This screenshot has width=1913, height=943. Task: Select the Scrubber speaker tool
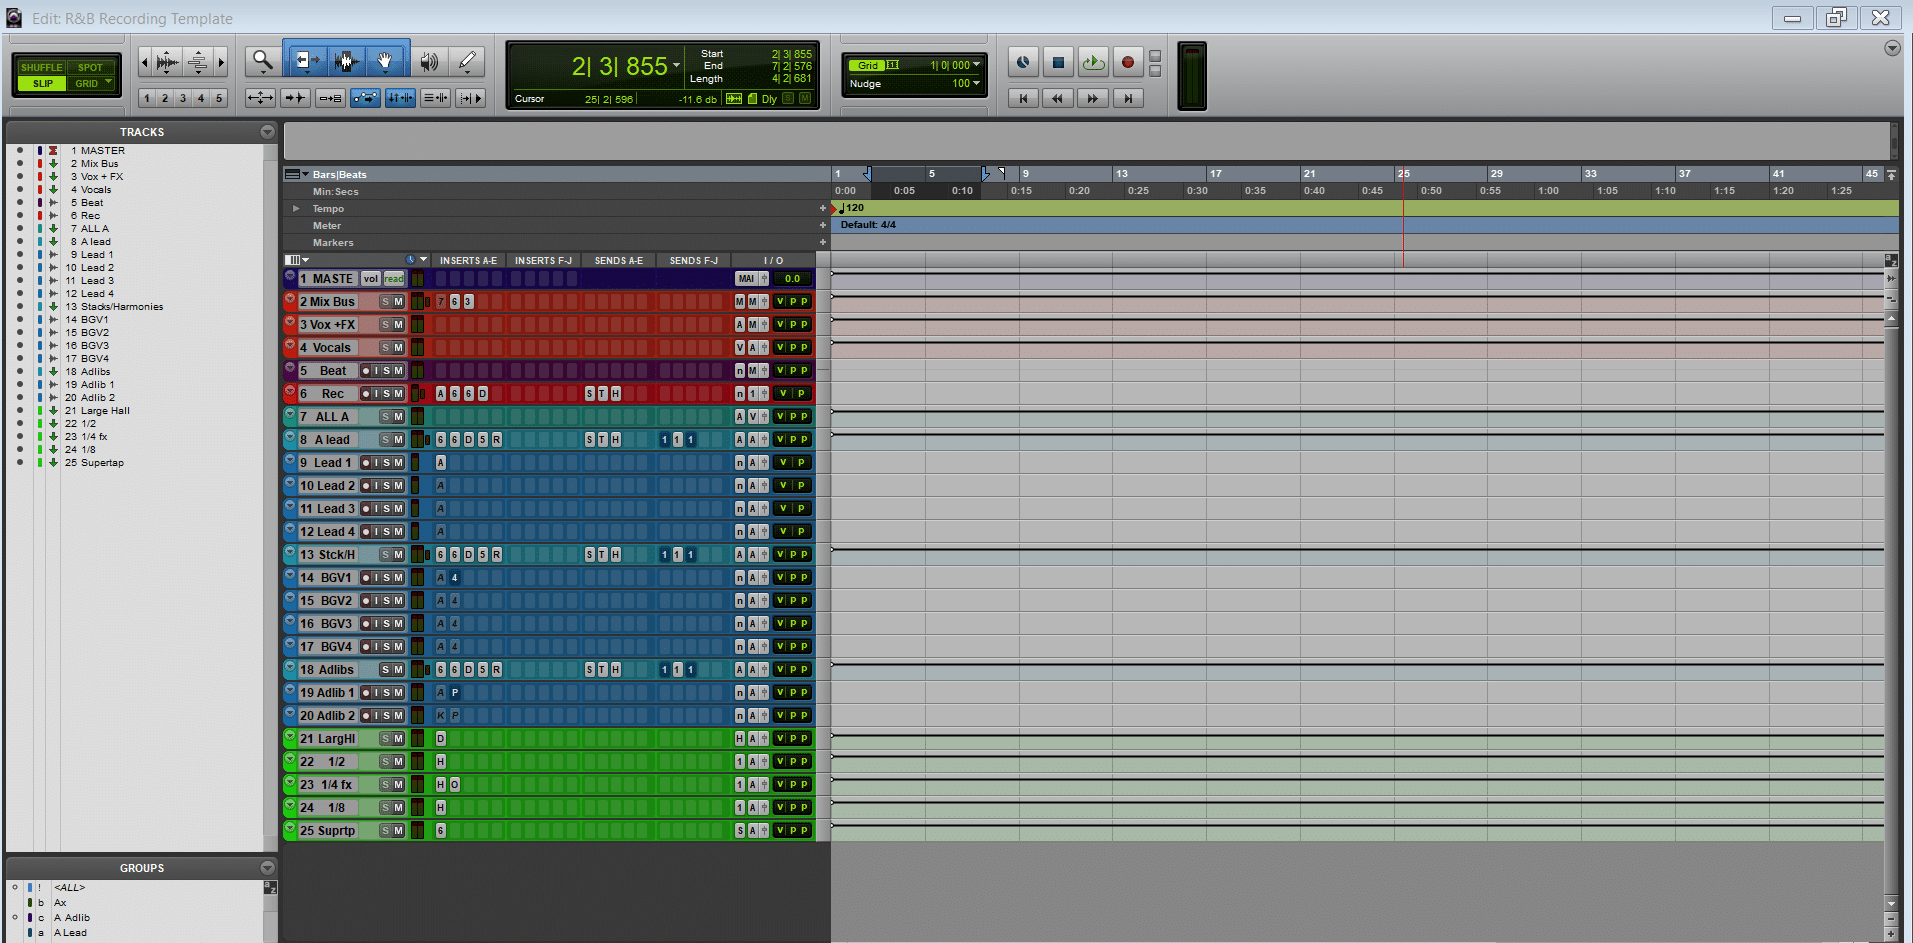428,62
